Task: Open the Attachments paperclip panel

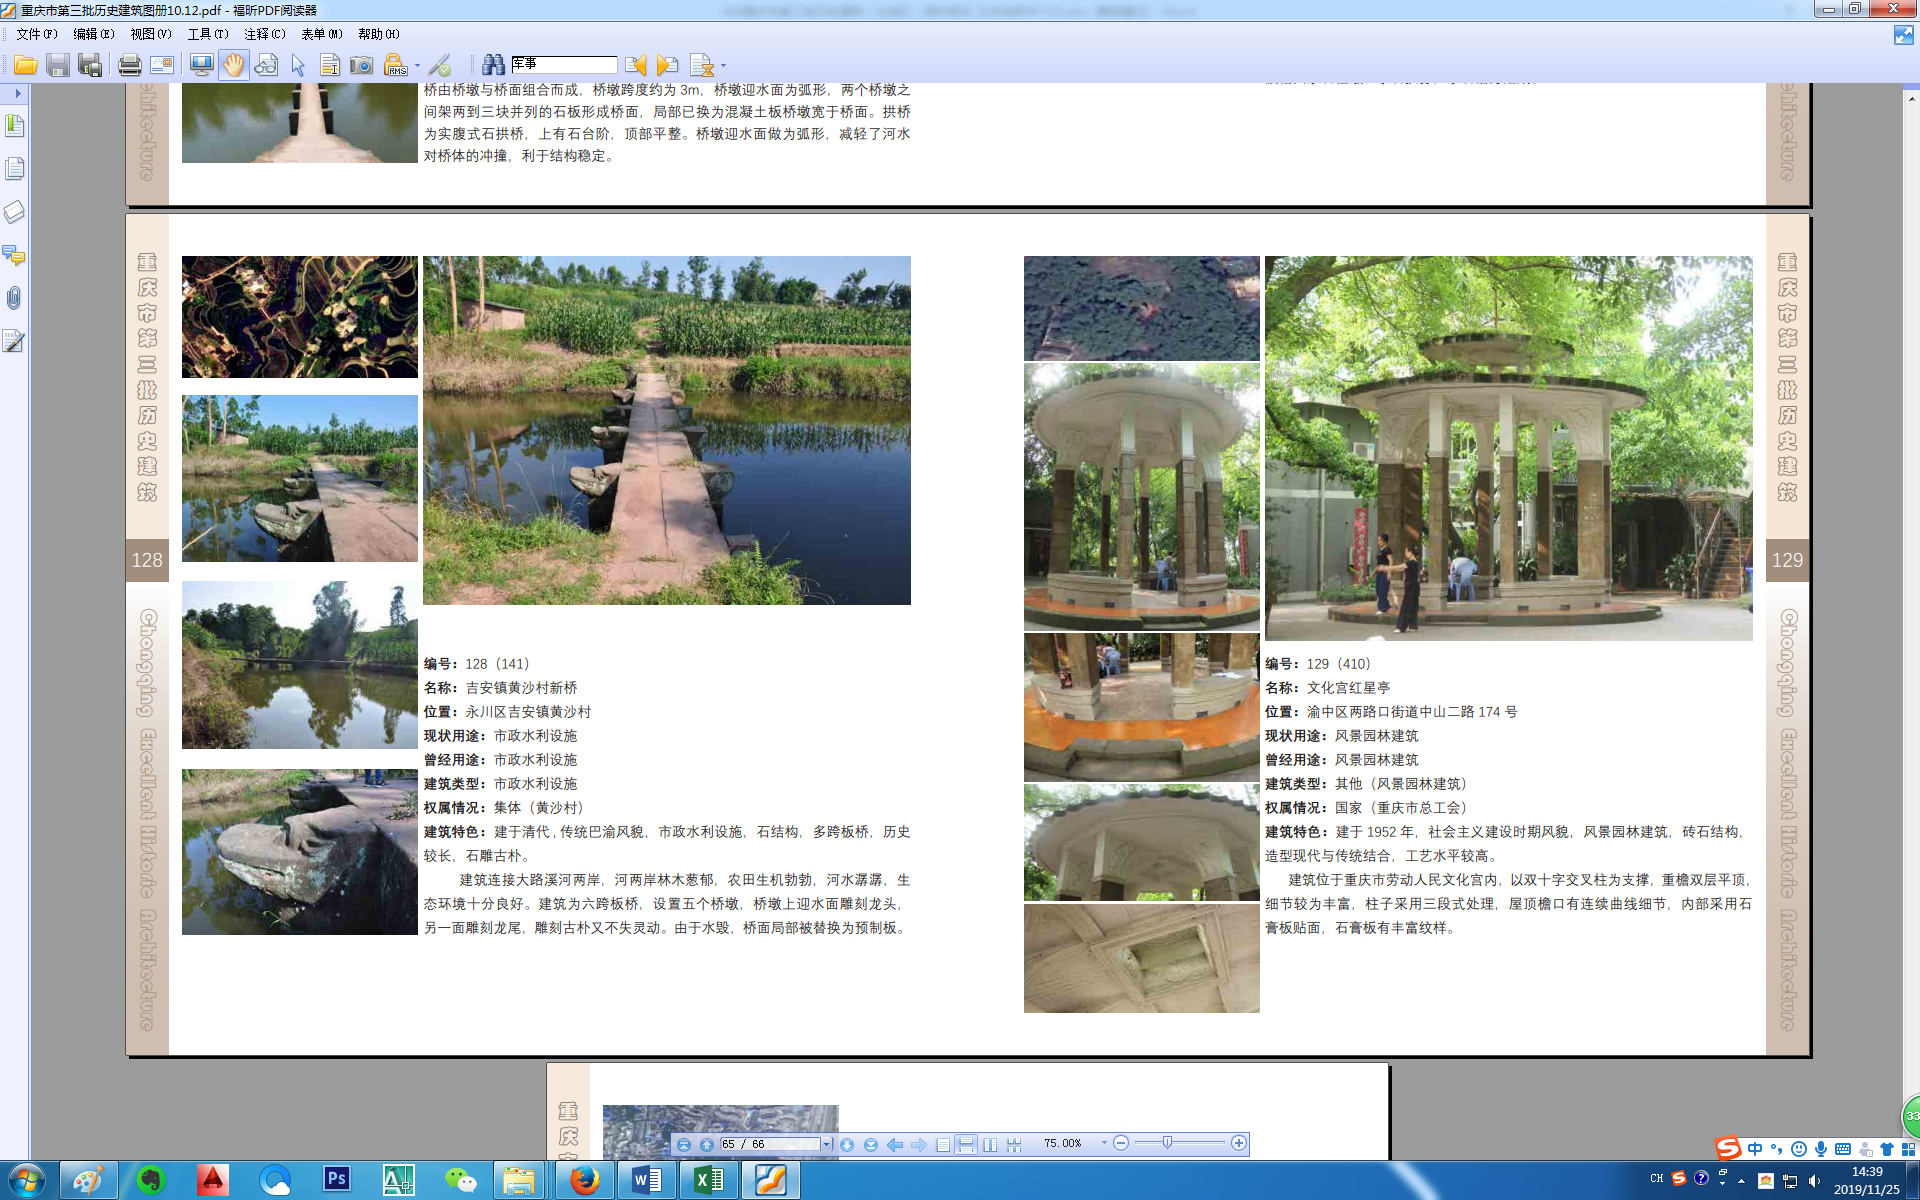Action: pos(14,298)
